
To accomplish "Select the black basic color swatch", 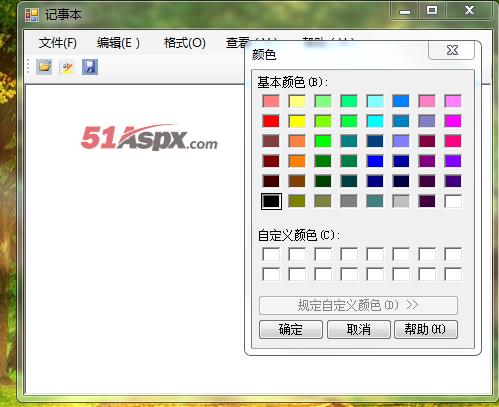I will point(271,201).
